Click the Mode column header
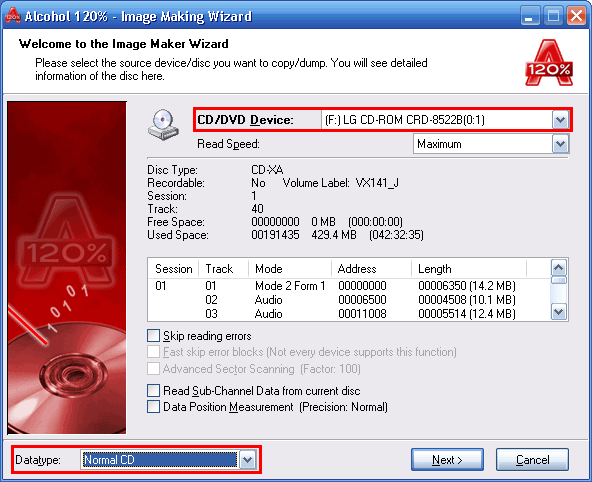This screenshot has height=482, width=592. [290, 269]
